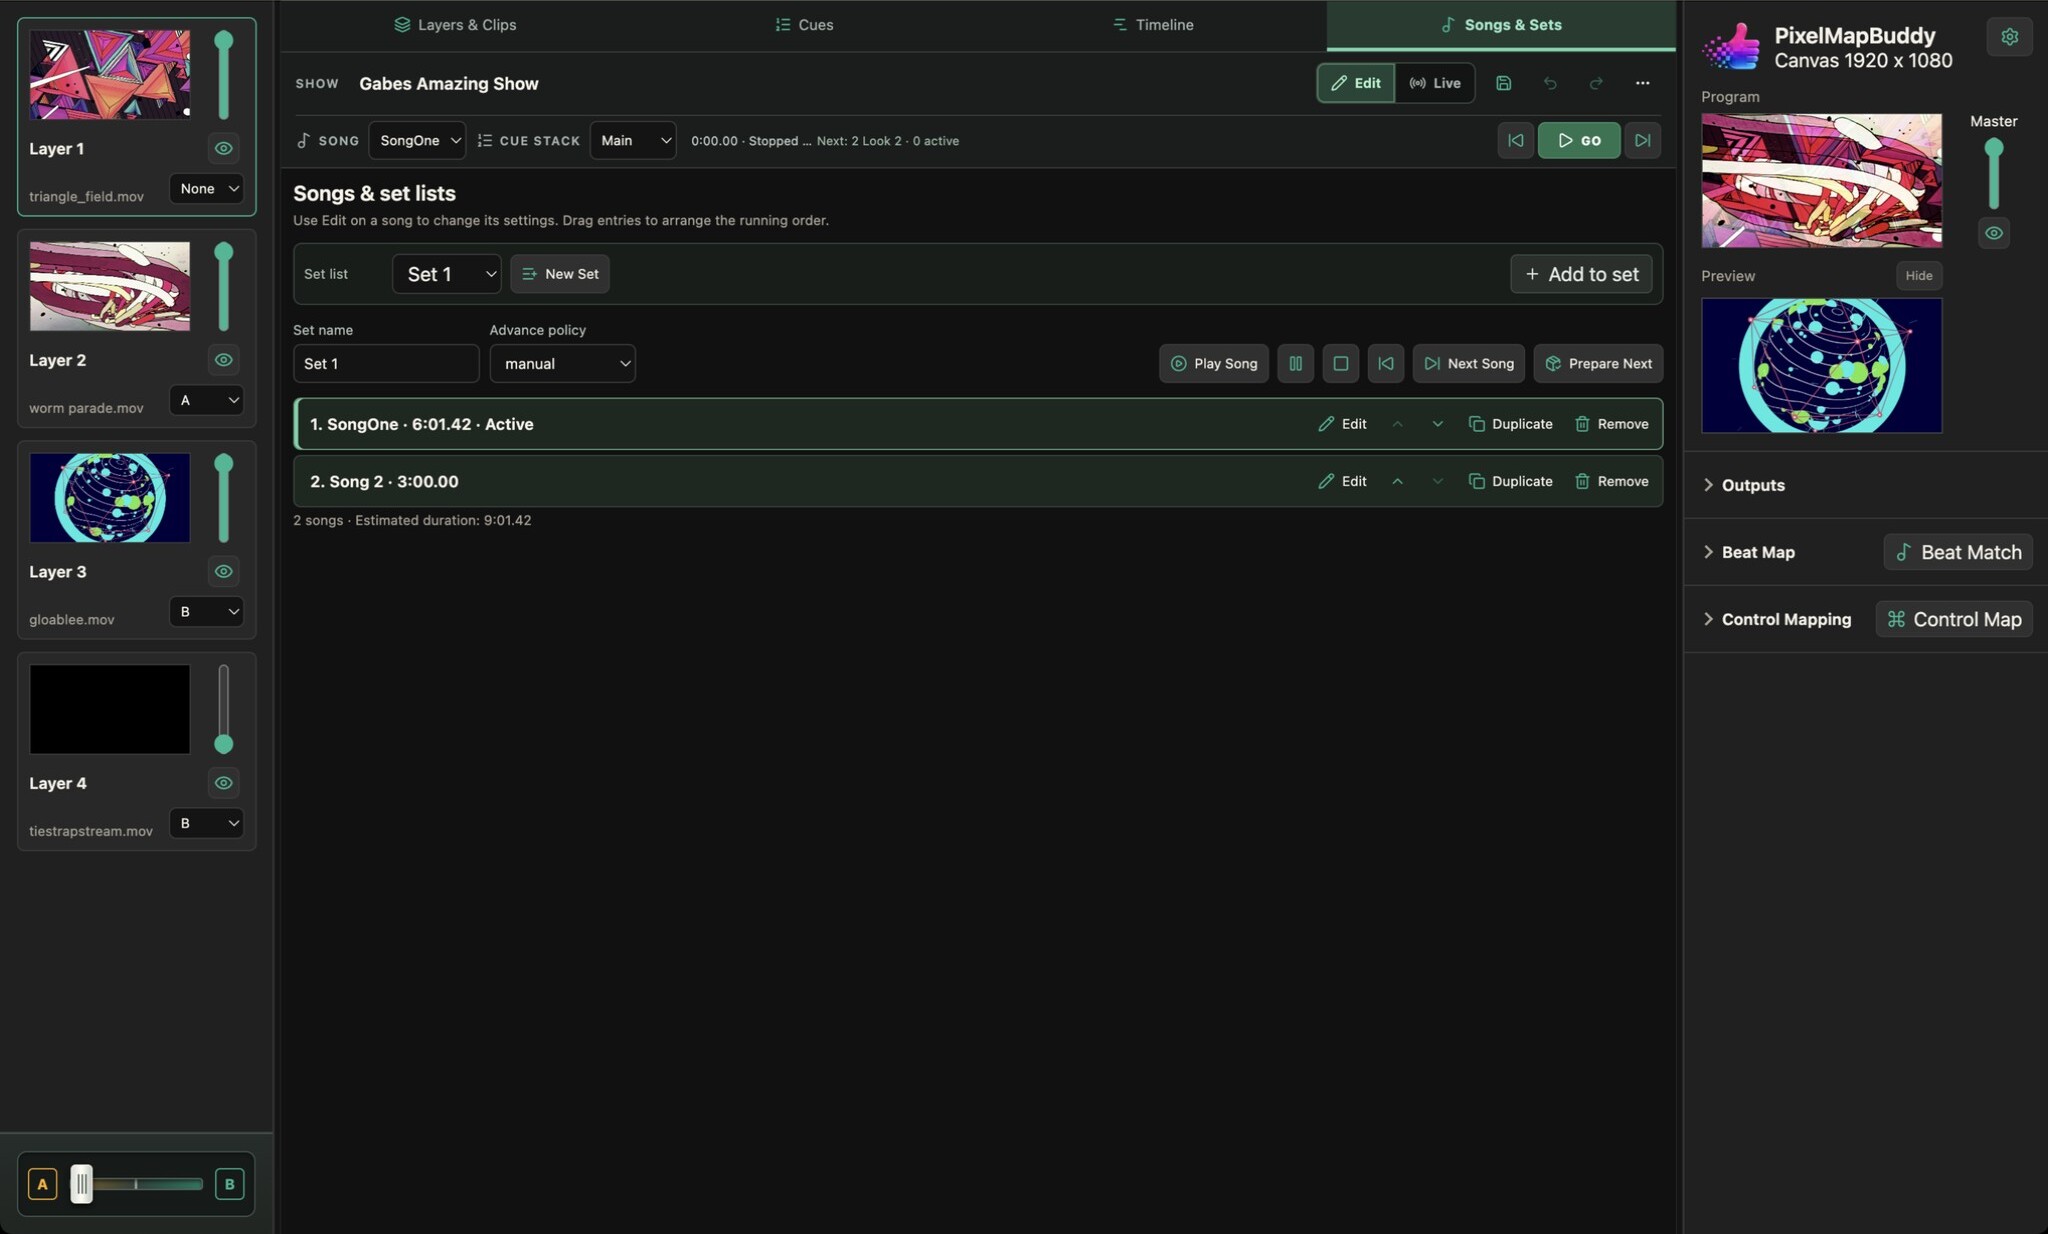This screenshot has height=1234, width=2048.
Task: Click the save show icon
Action: point(1503,83)
